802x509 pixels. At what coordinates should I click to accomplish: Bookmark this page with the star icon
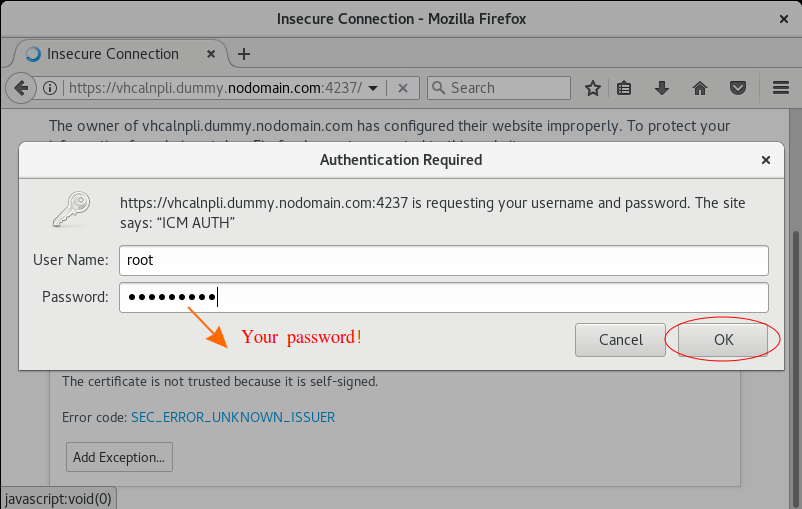point(592,88)
